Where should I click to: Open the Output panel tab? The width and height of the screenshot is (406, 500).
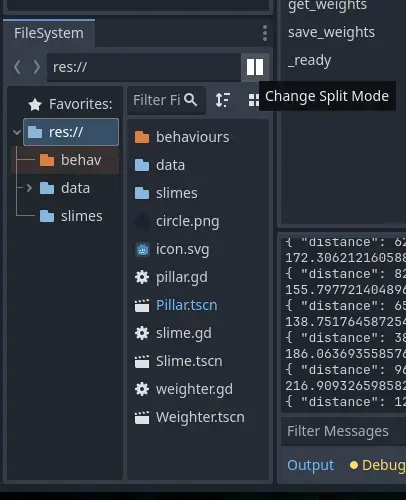pos(311,465)
